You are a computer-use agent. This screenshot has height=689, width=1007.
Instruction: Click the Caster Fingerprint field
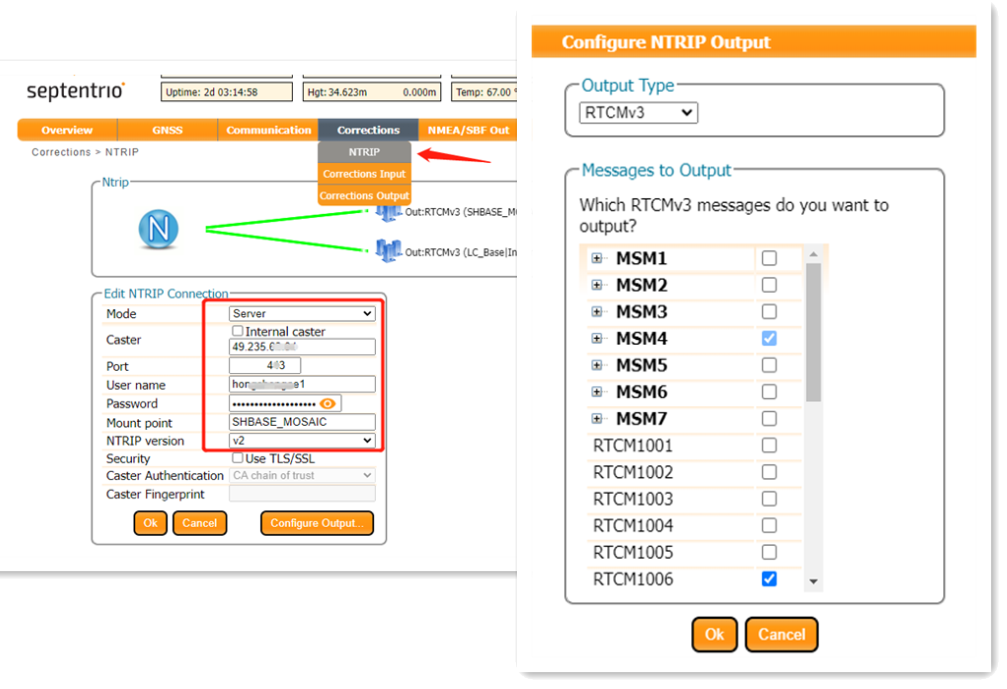tap(302, 494)
